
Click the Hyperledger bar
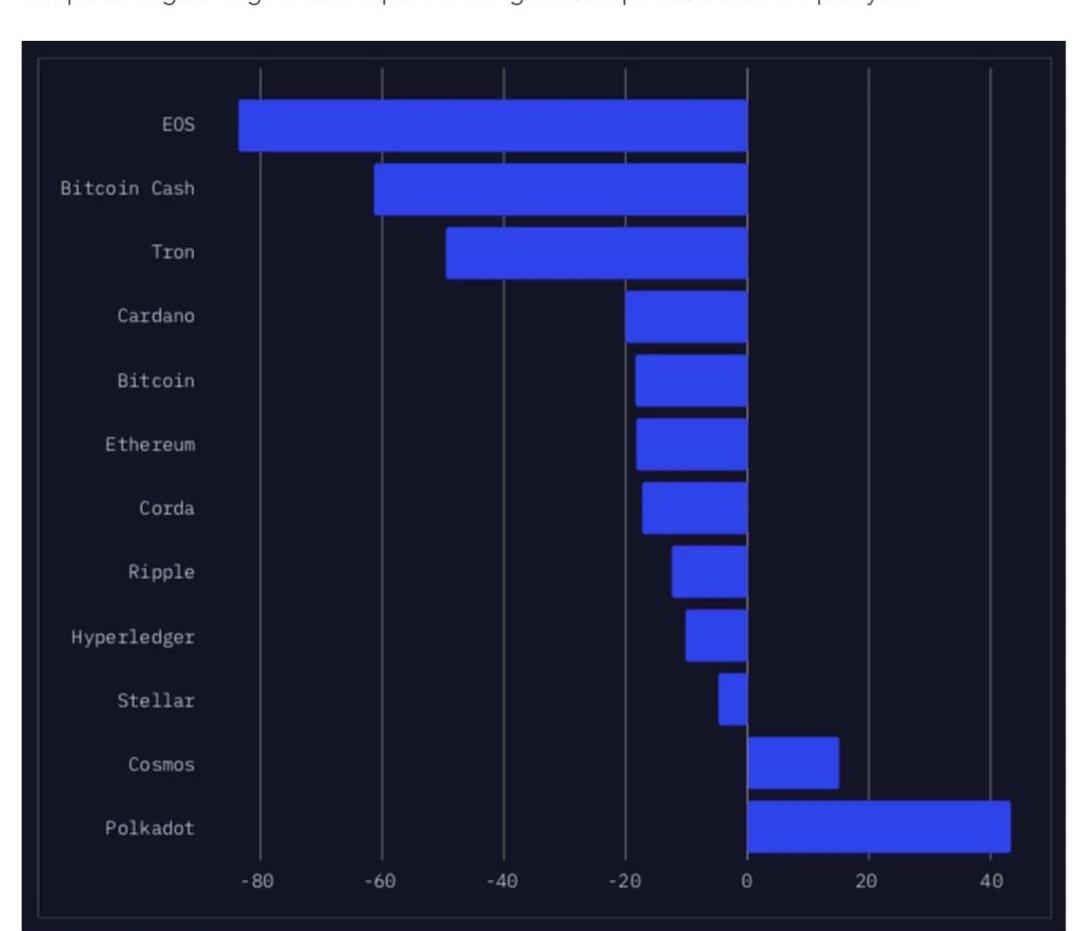point(716,636)
